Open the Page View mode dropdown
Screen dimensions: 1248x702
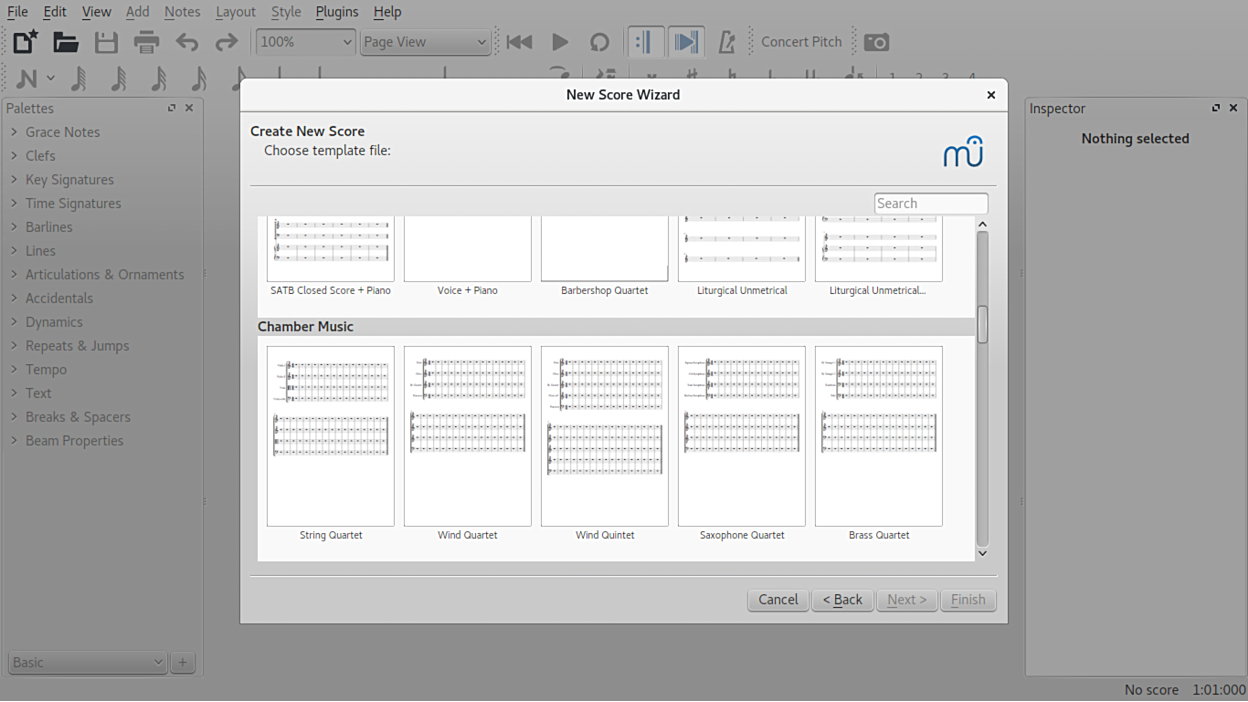click(x=425, y=42)
